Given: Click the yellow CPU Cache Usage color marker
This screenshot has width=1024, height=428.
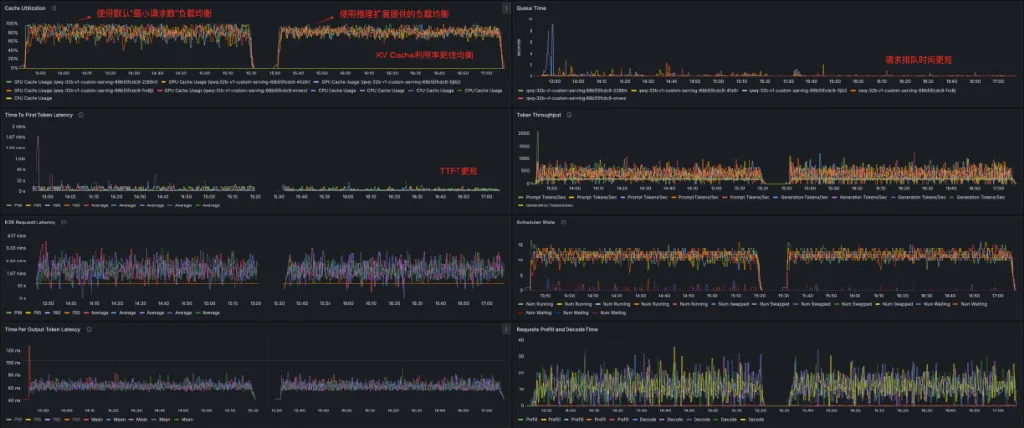Looking at the screenshot, I should 8,98.
